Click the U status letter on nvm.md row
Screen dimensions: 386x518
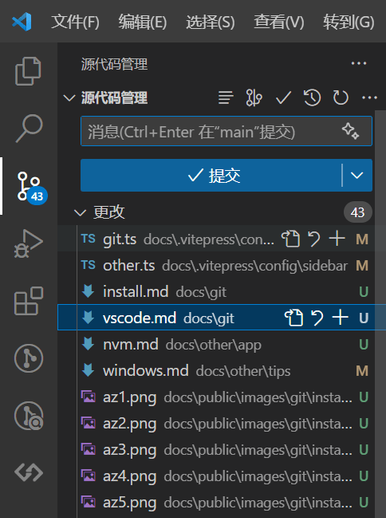point(364,344)
